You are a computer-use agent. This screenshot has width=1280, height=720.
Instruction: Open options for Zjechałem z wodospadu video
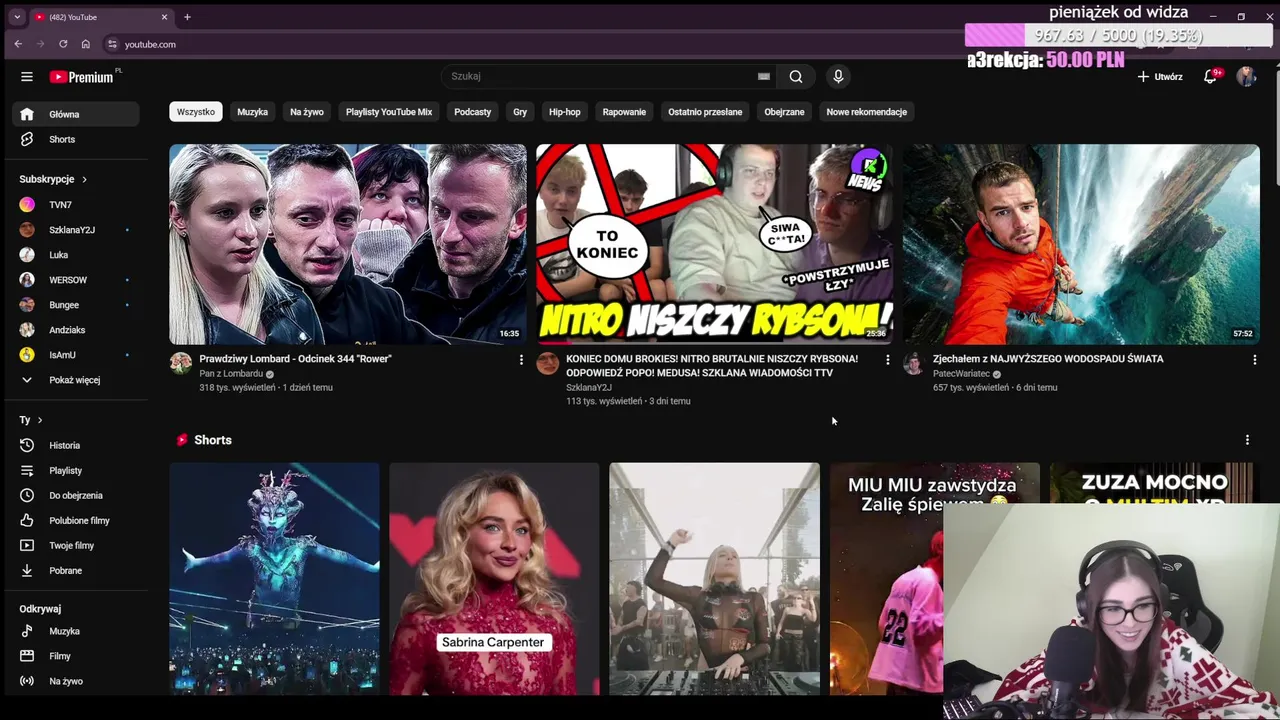tap(1254, 360)
